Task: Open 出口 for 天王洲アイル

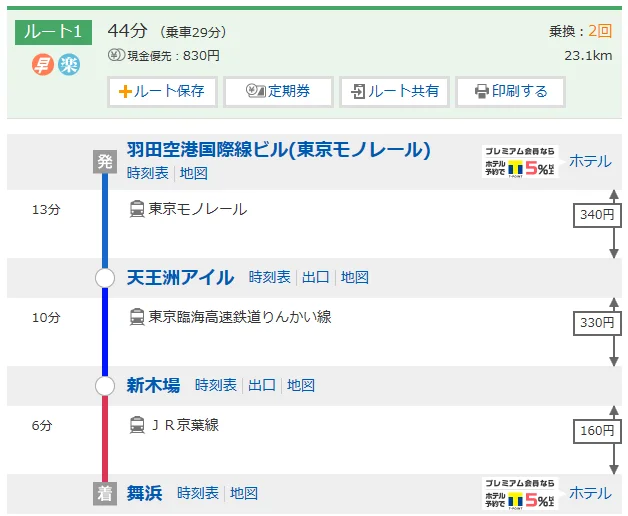Action: [x=316, y=277]
